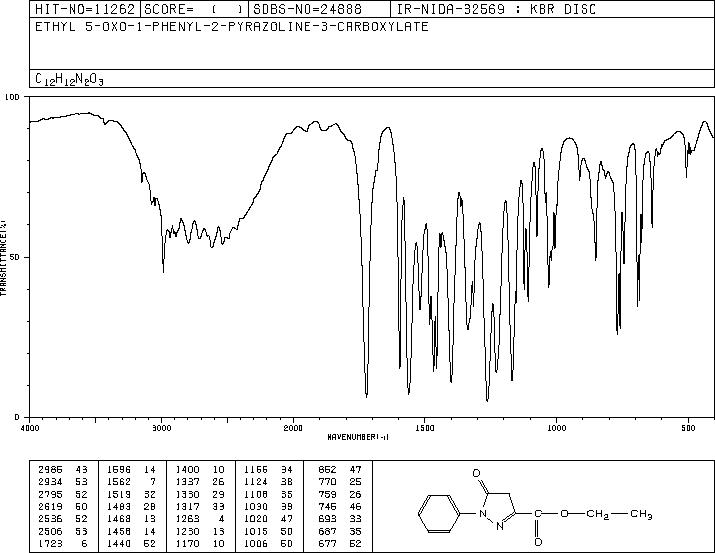Select the 1519 peak table entry
Screen dimensions: 715x553
point(131,494)
